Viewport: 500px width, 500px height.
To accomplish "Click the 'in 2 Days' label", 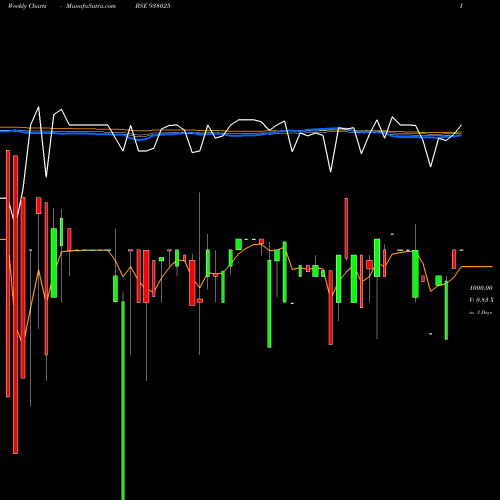I will (480, 312).
